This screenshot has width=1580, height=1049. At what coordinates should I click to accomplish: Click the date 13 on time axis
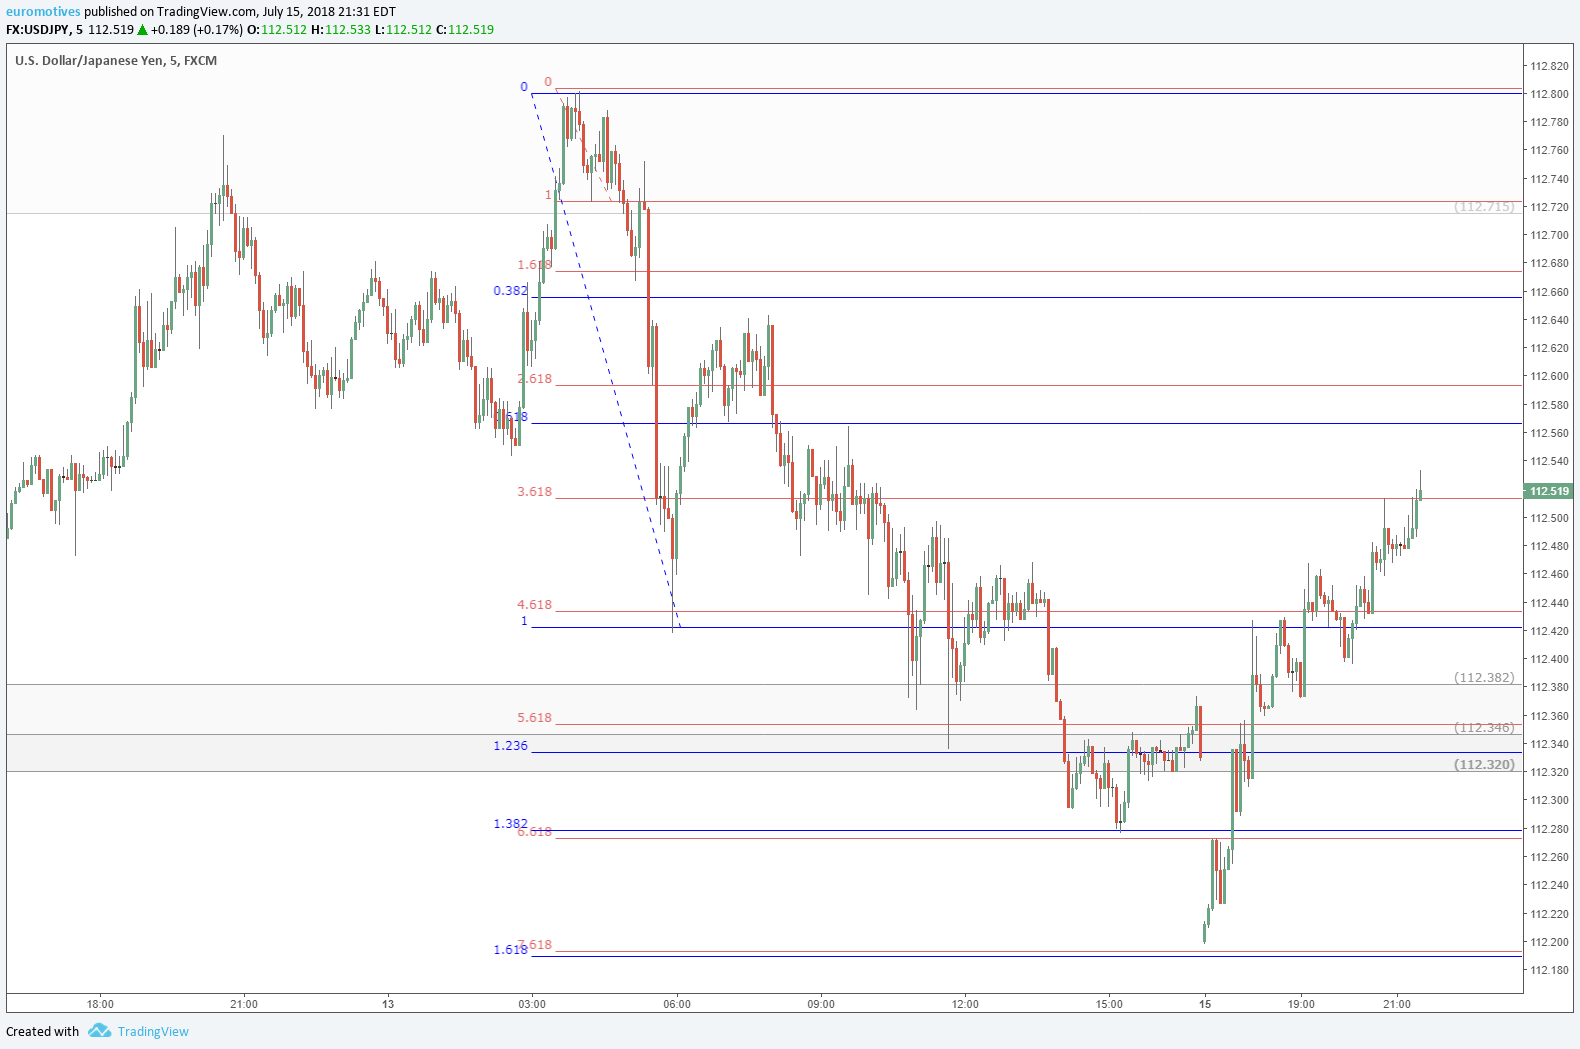pyautogui.click(x=388, y=1004)
